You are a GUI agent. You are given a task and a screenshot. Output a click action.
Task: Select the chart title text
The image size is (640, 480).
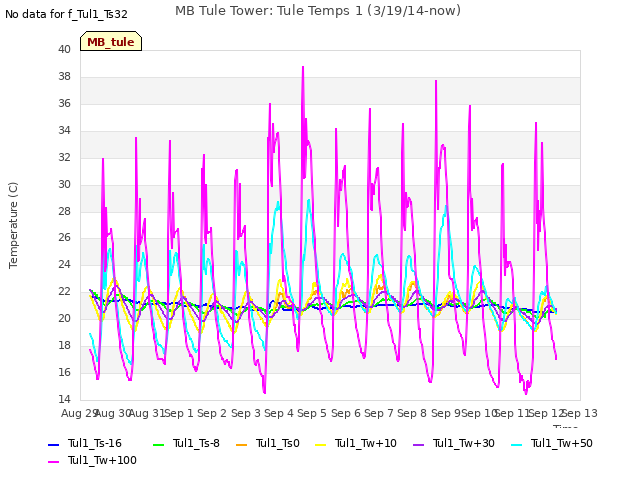pos(318,11)
